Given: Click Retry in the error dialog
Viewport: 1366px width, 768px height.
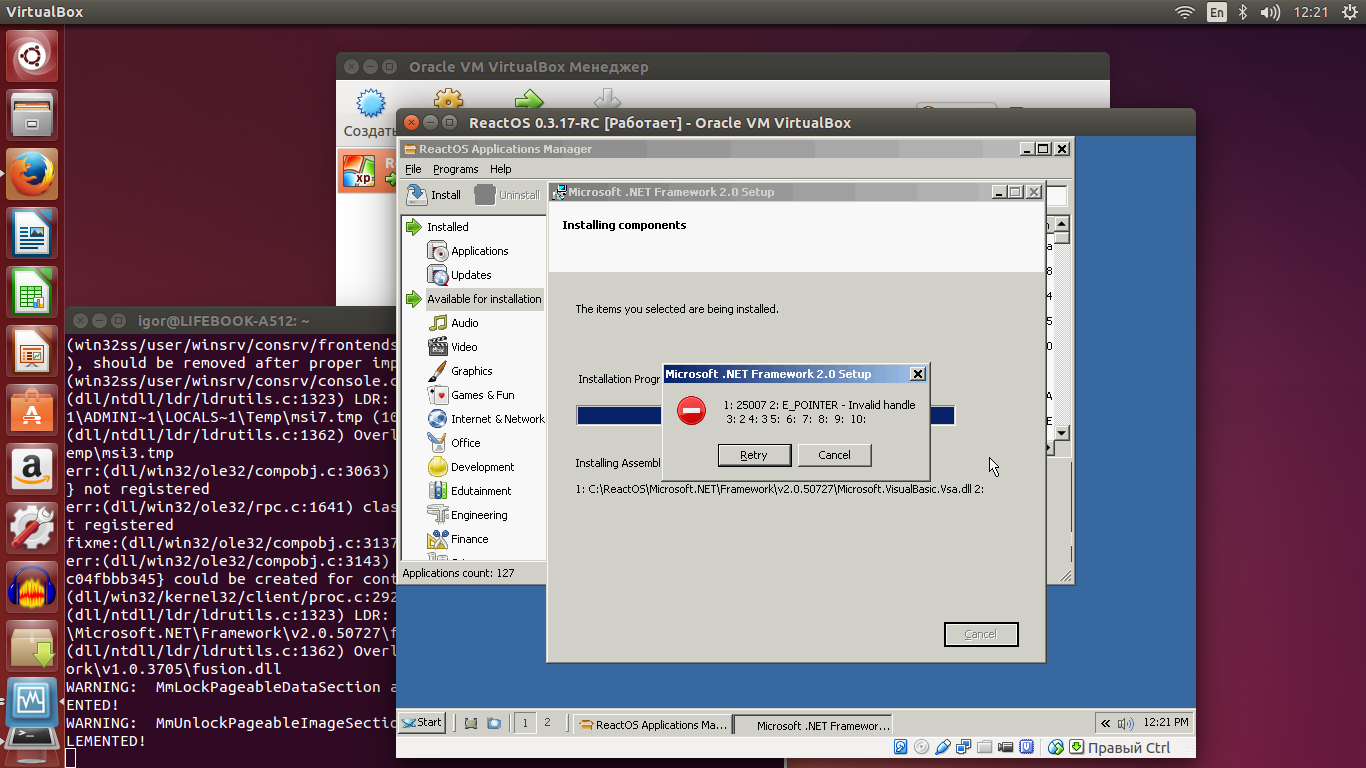Looking at the screenshot, I should click(x=755, y=455).
